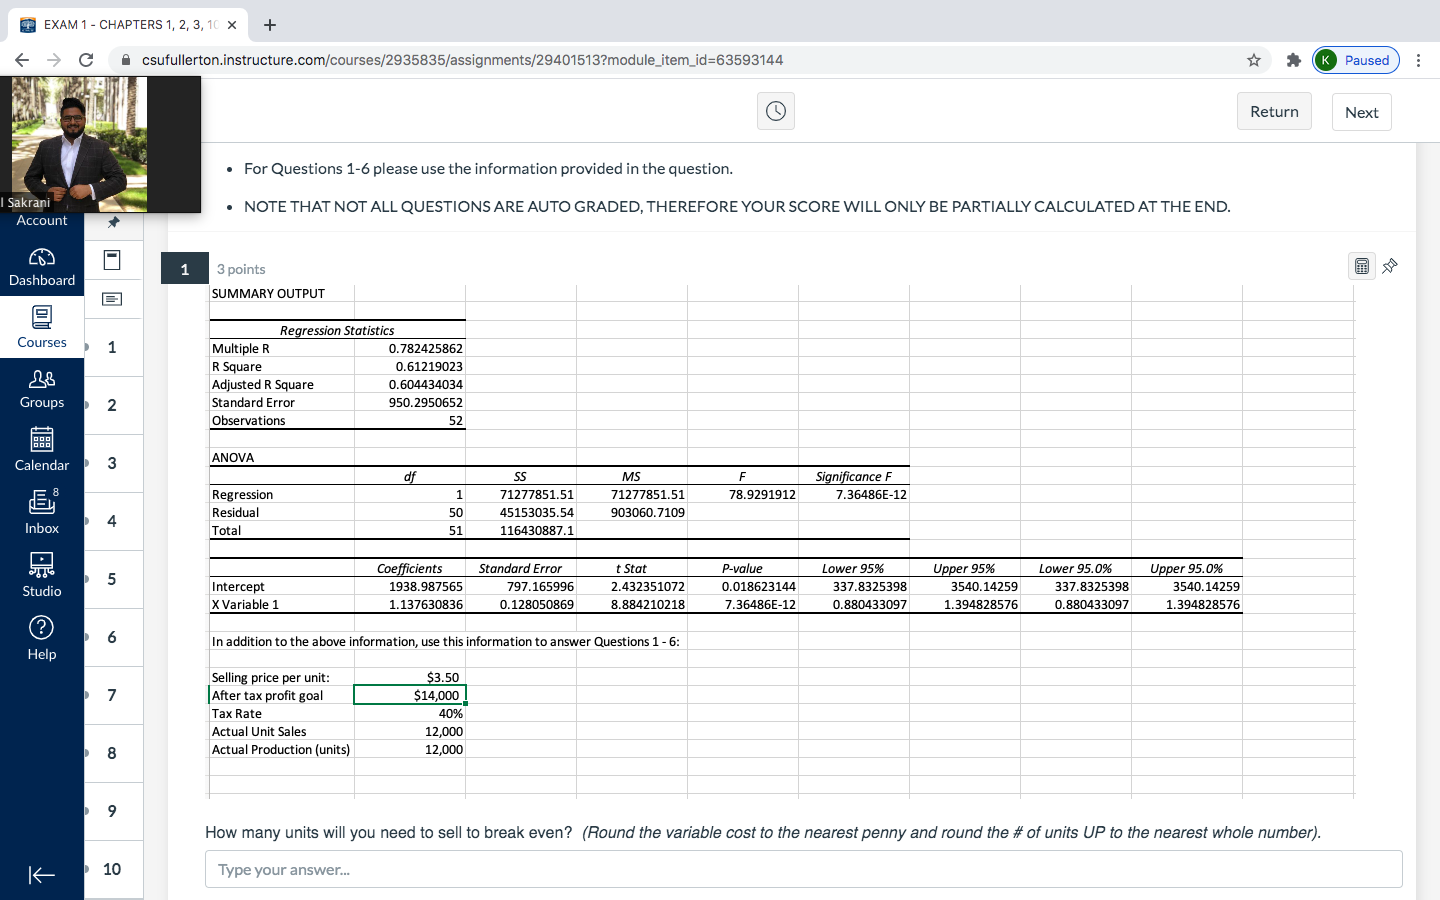Open a new browser tab
Image resolution: width=1440 pixels, height=900 pixels.
tap(270, 24)
